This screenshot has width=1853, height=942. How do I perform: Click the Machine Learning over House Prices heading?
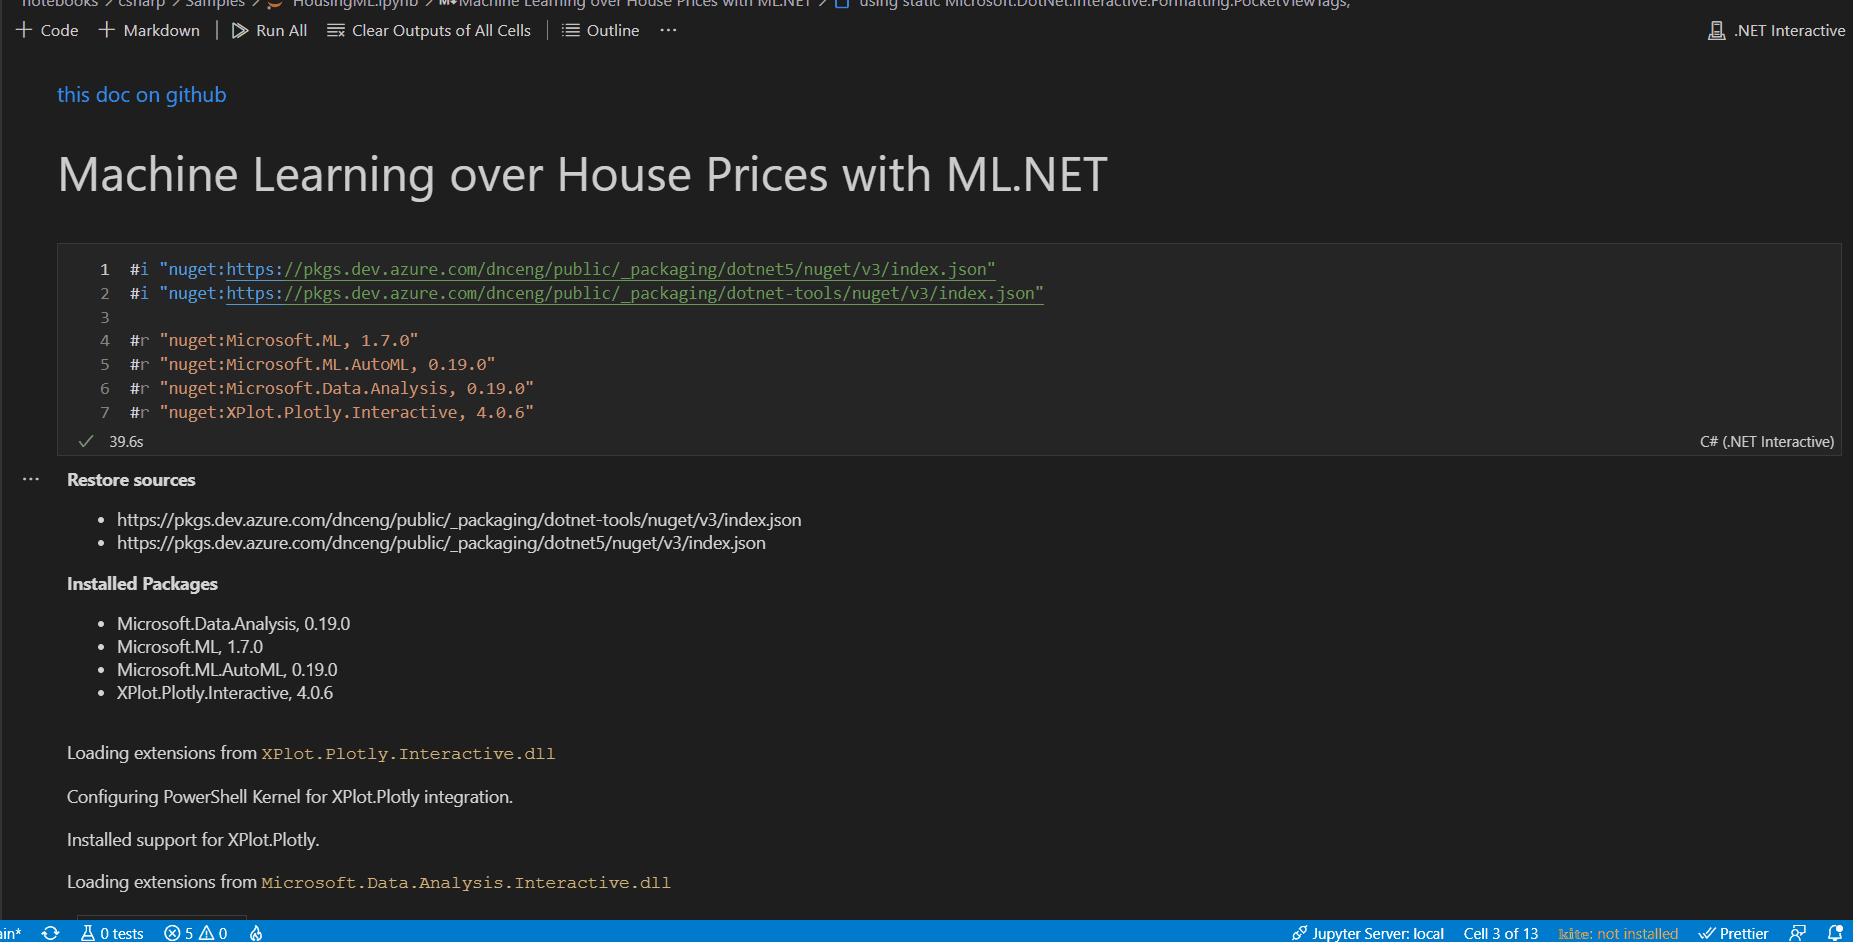(x=583, y=174)
